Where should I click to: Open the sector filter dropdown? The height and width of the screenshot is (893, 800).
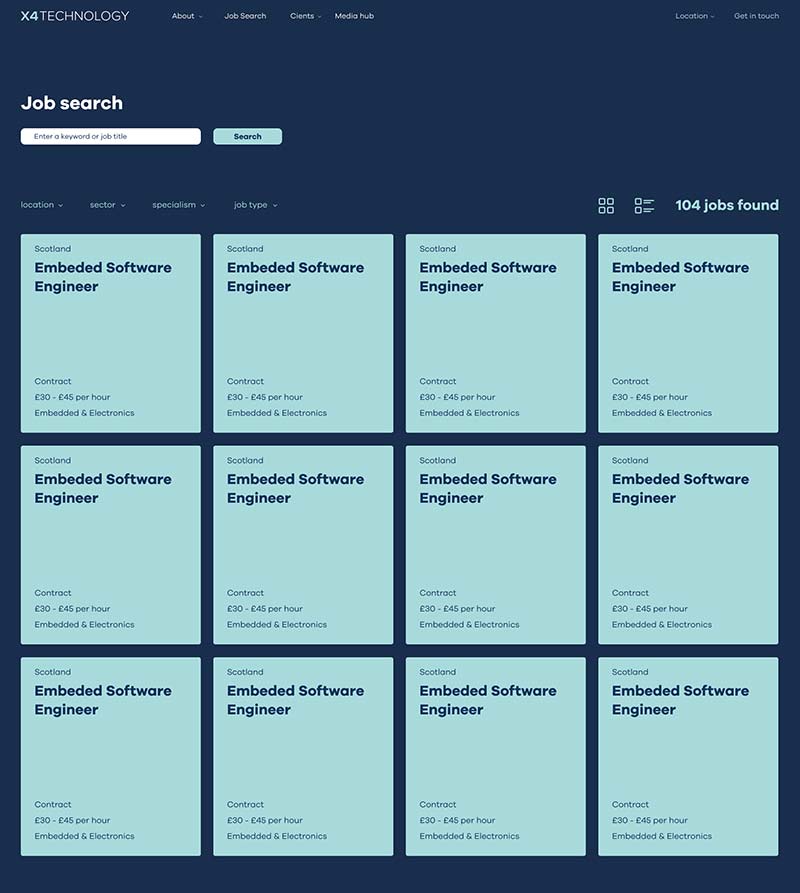pyautogui.click(x=107, y=205)
